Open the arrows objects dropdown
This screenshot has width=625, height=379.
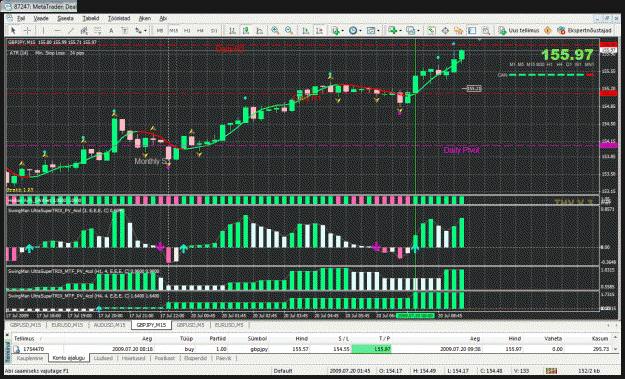[140, 30]
